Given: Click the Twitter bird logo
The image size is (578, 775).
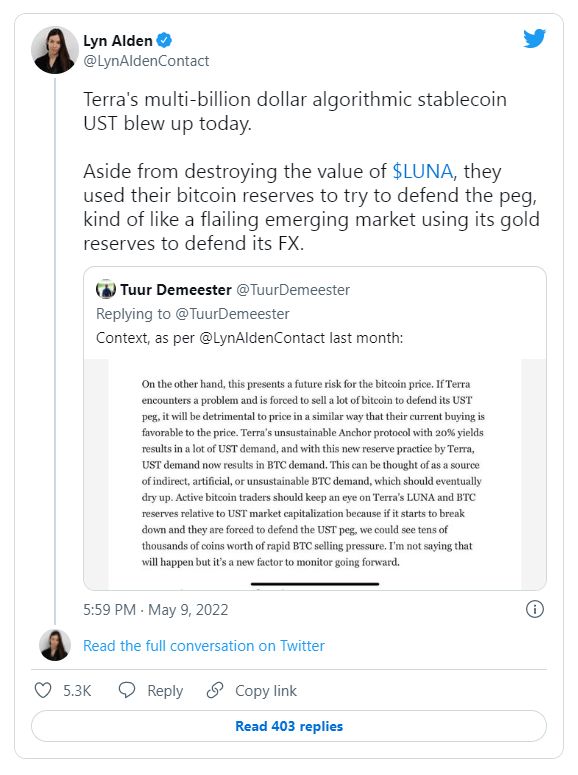Looking at the screenshot, I should click(534, 39).
